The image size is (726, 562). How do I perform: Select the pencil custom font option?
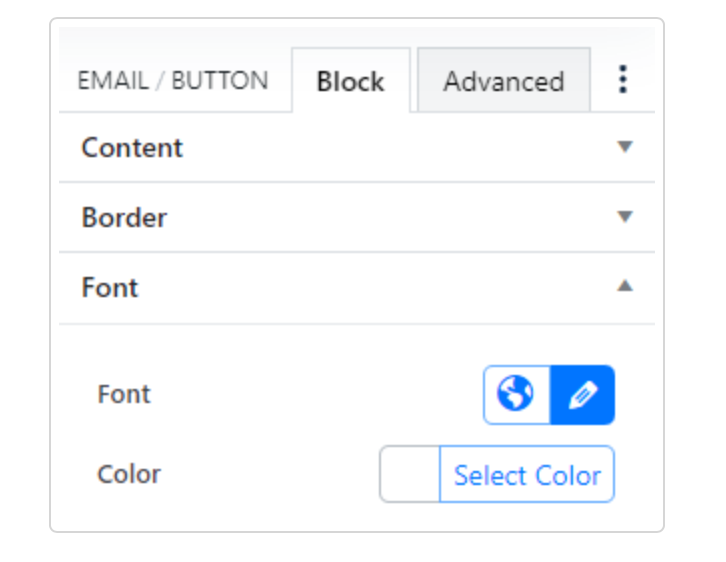point(582,394)
